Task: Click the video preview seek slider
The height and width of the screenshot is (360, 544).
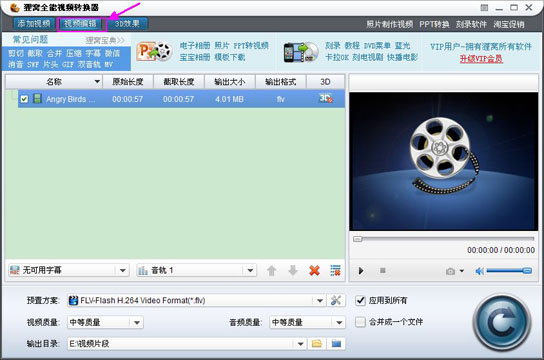Action: pyautogui.click(x=444, y=239)
